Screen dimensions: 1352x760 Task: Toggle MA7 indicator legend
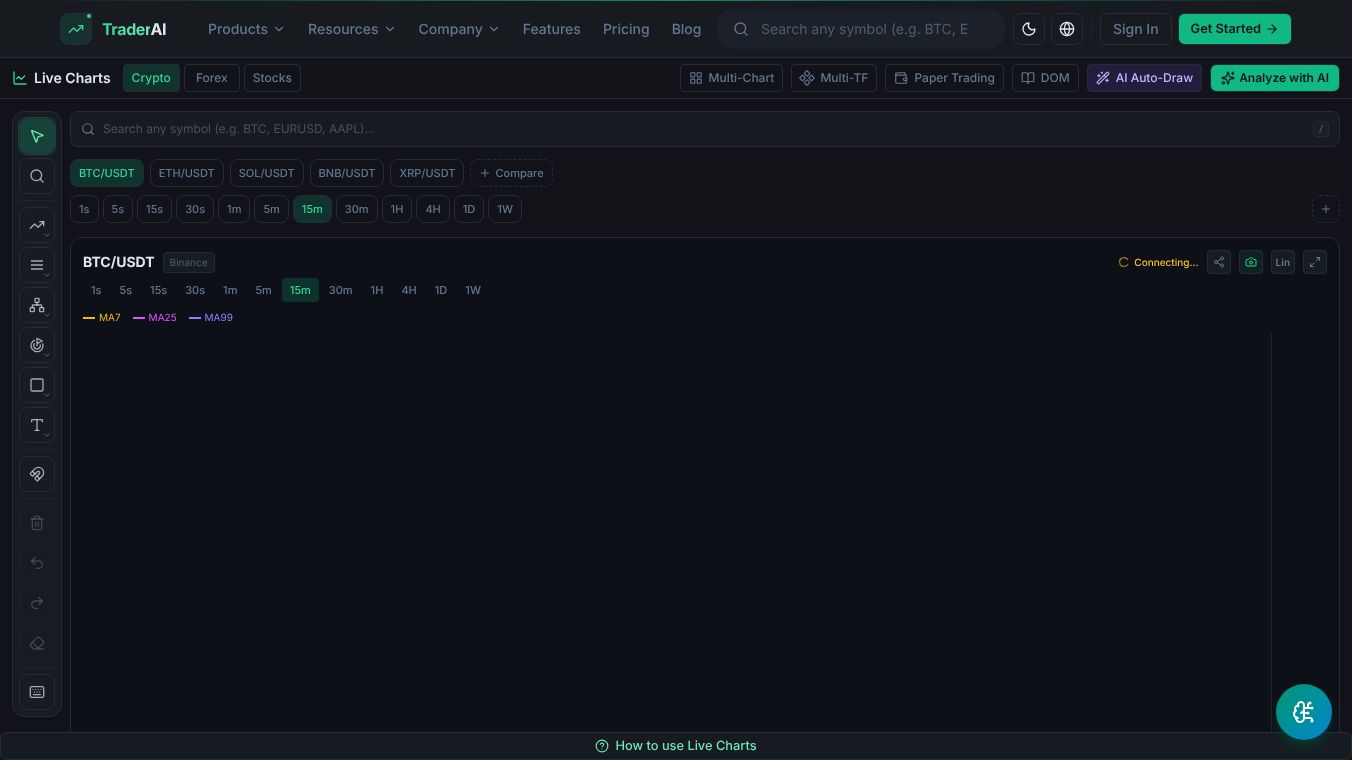pyautogui.click(x=102, y=318)
